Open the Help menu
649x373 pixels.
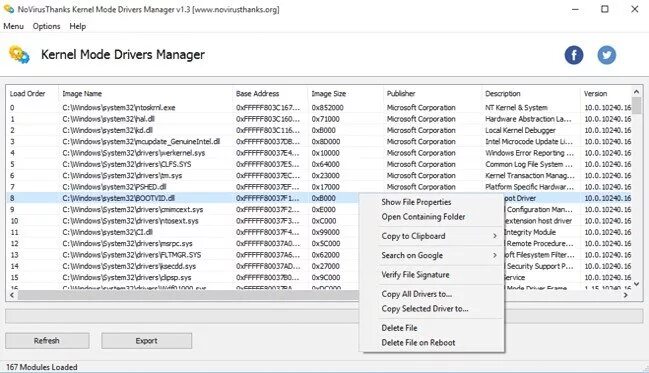coord(77,26)
